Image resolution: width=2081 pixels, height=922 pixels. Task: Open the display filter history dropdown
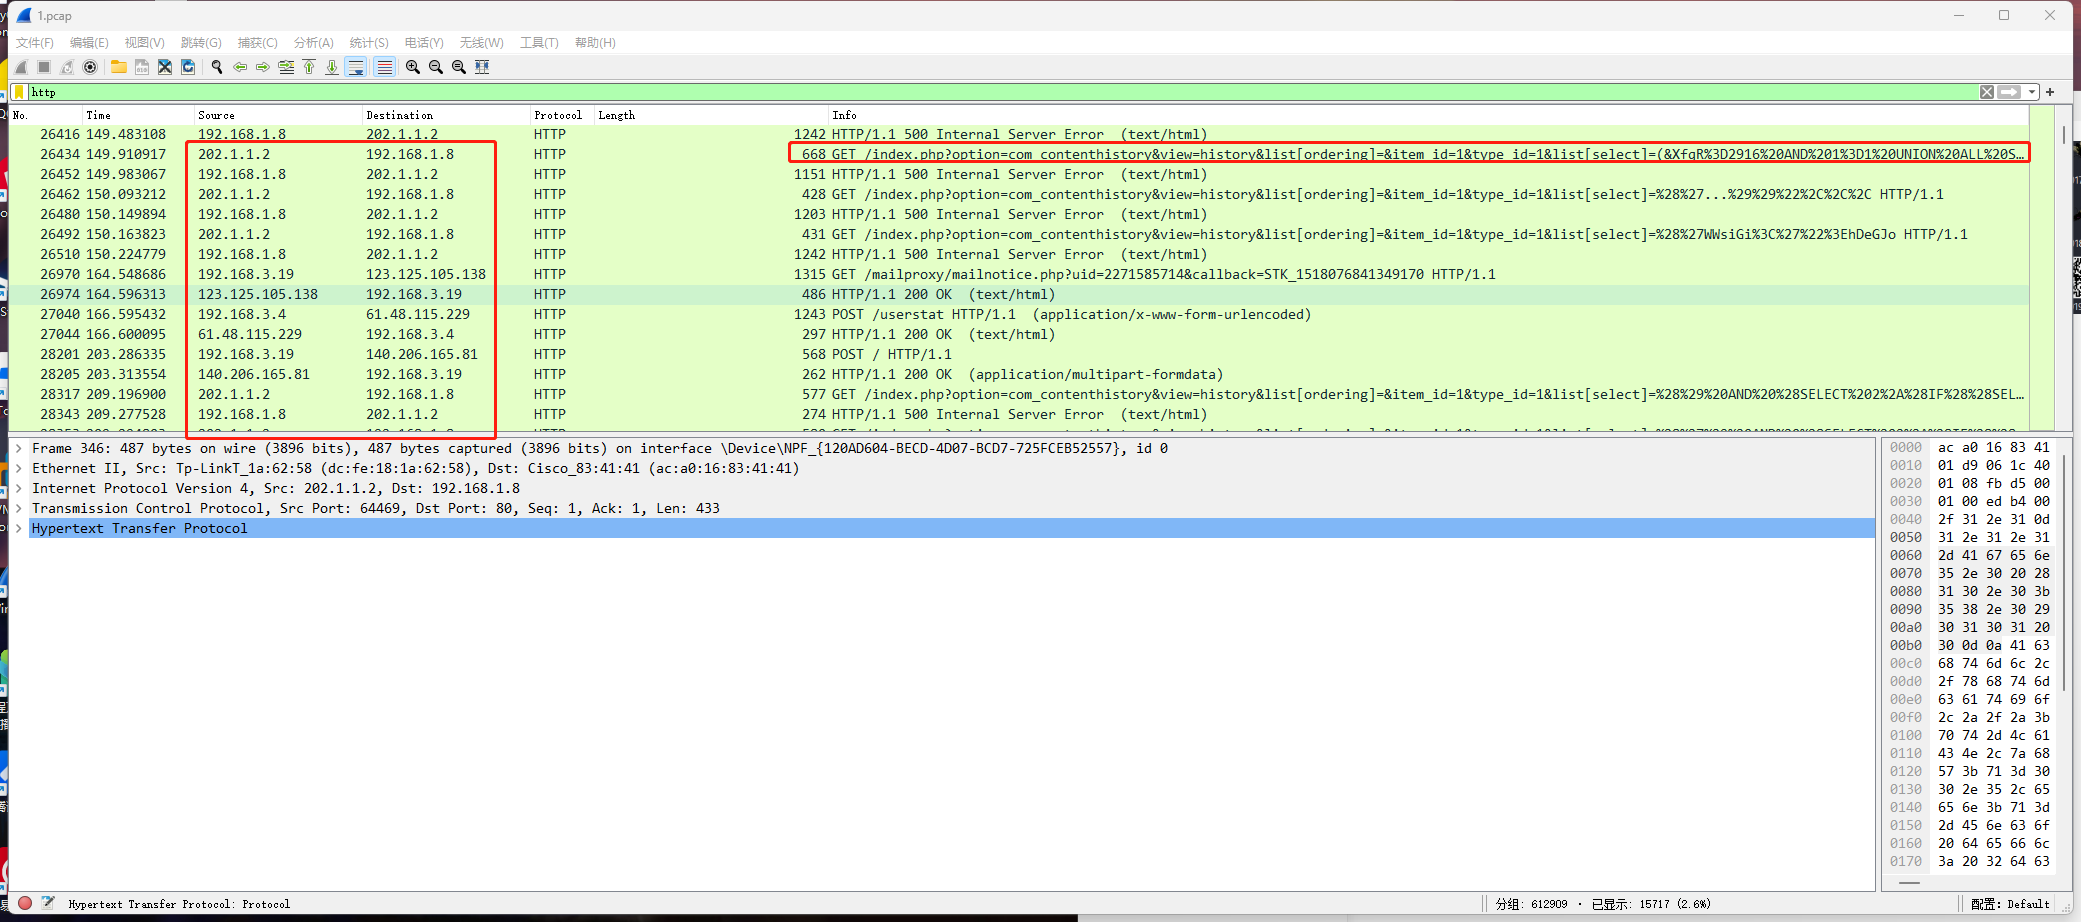click(x=2032, y=92)
